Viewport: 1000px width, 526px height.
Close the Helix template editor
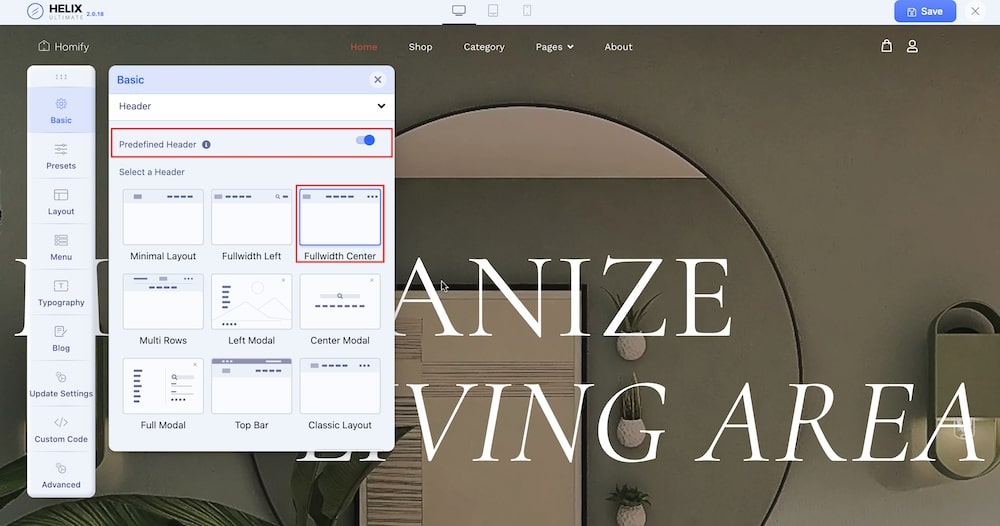(x=975, y=11)
